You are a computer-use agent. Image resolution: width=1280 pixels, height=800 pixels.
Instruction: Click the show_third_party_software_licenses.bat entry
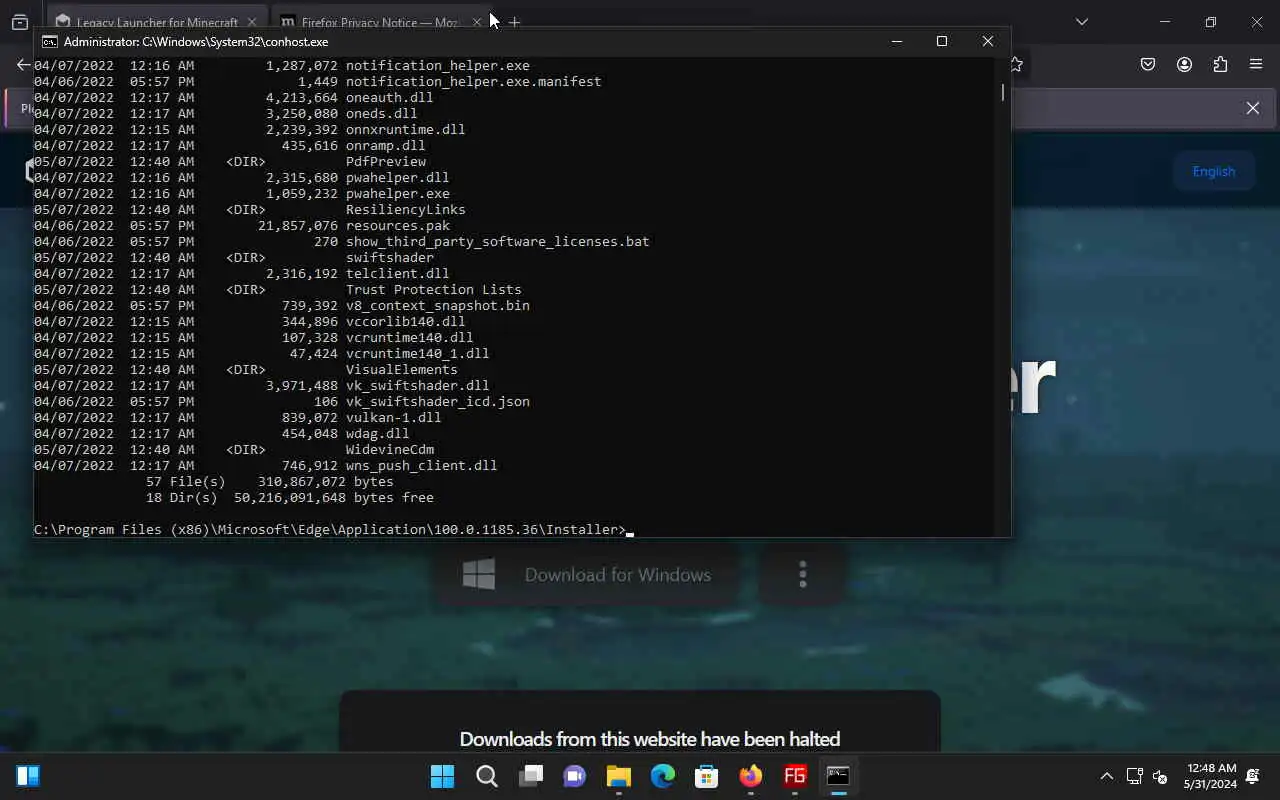[497, 242]
